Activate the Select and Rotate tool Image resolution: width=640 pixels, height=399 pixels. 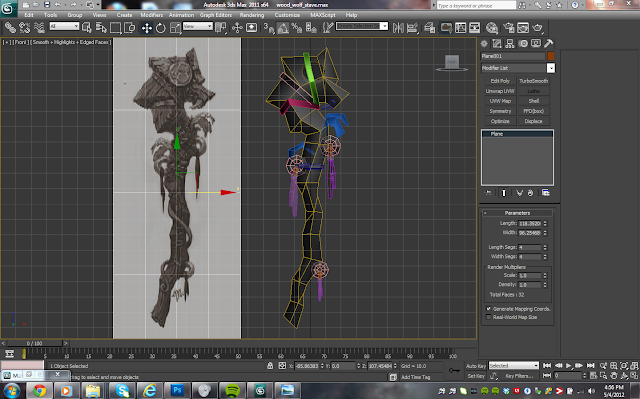point(161,28)
